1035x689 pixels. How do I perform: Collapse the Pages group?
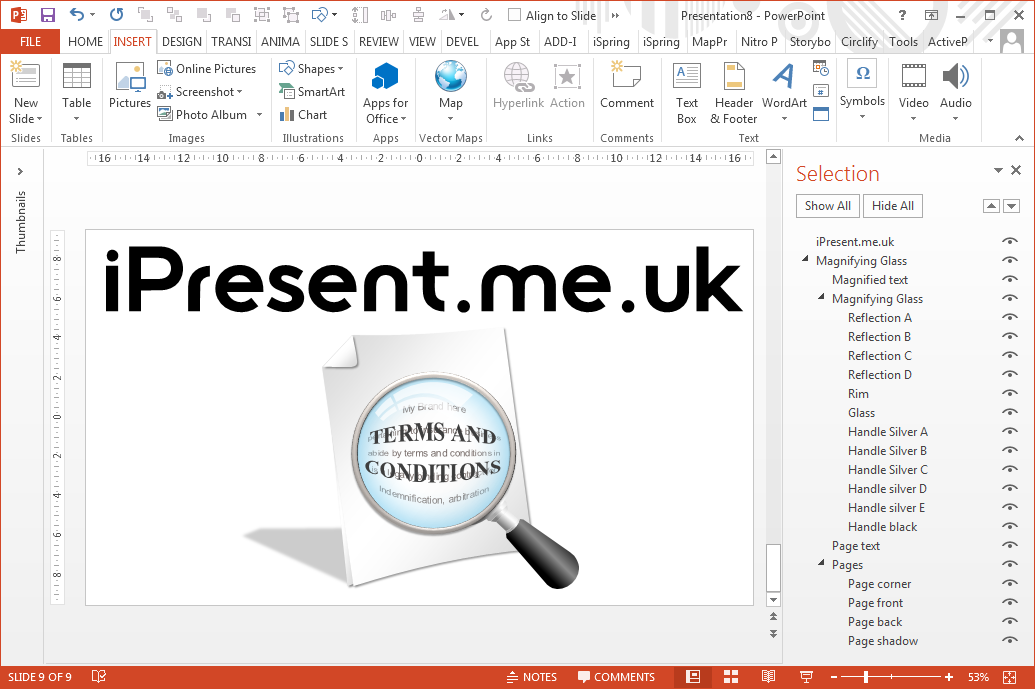pyautogui.click(x=821, y=564)
